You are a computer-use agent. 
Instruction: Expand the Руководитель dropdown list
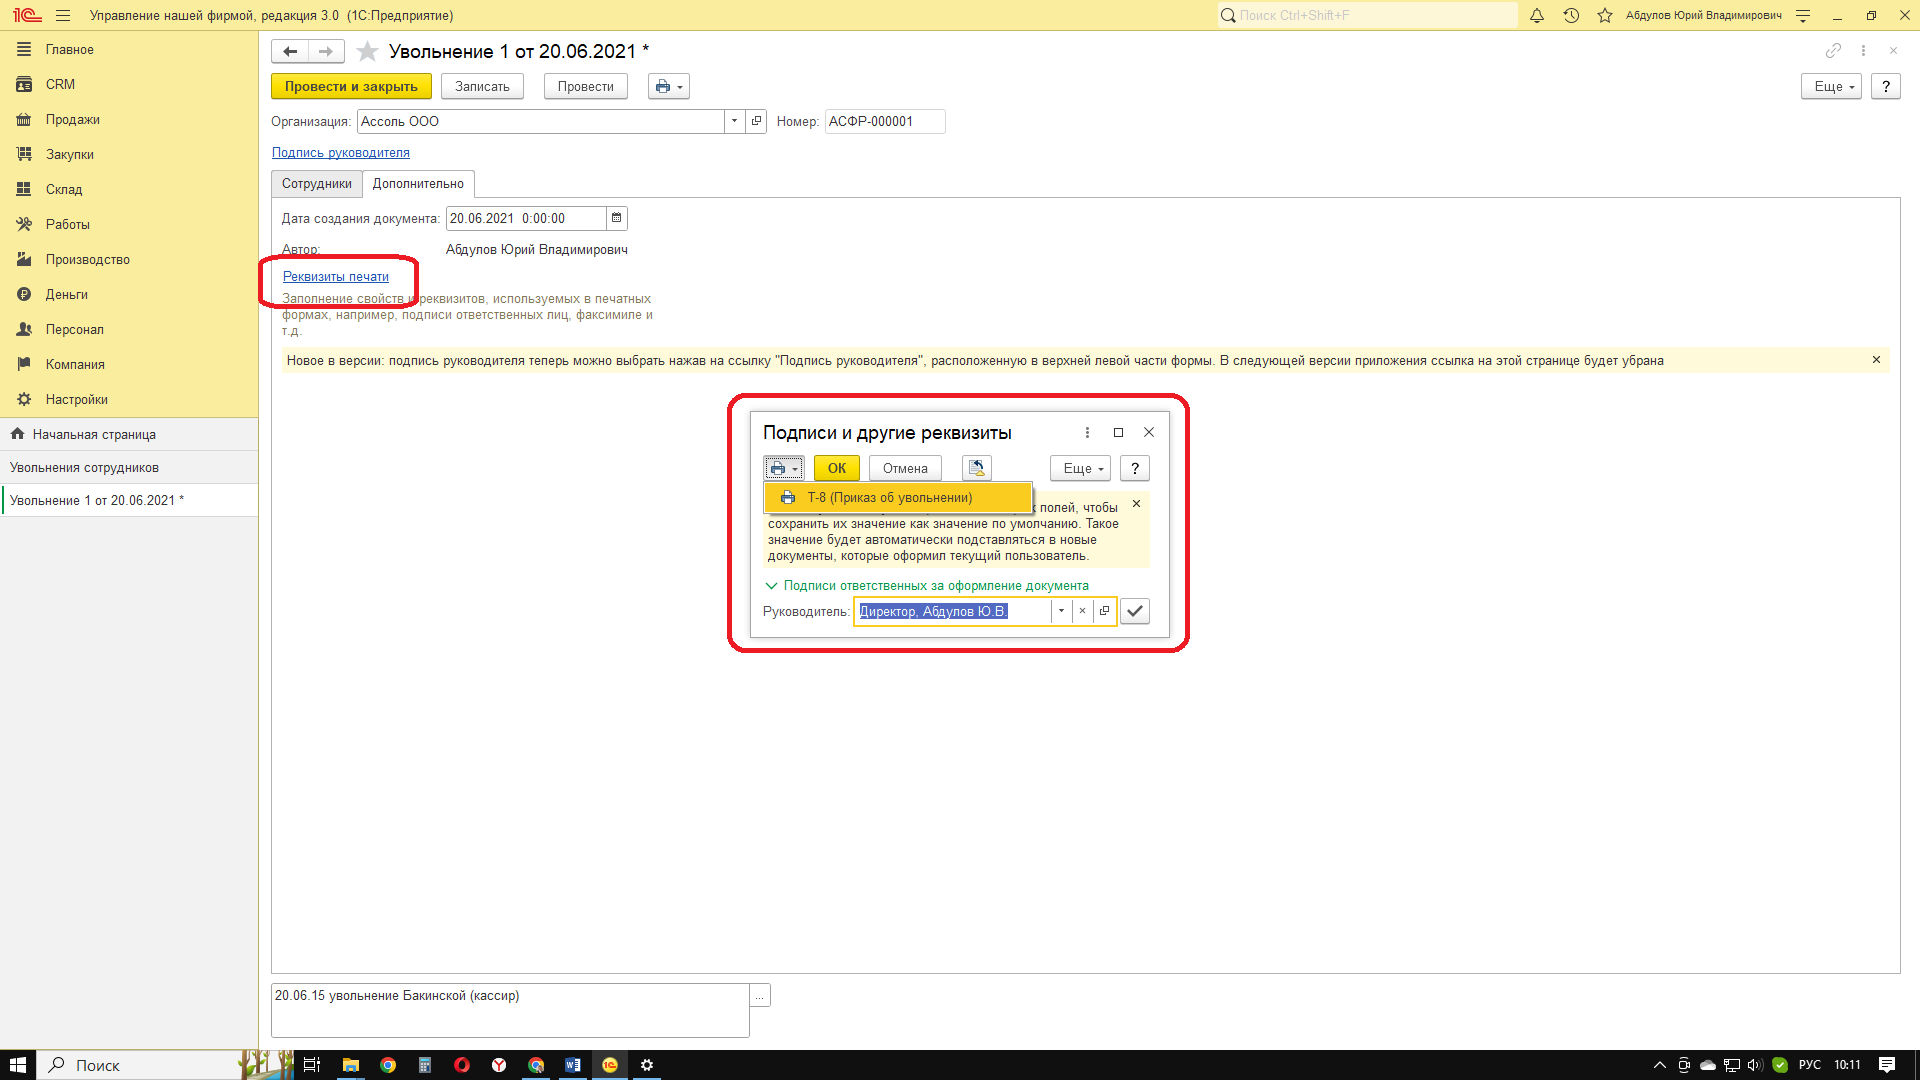coord(1061,611)
